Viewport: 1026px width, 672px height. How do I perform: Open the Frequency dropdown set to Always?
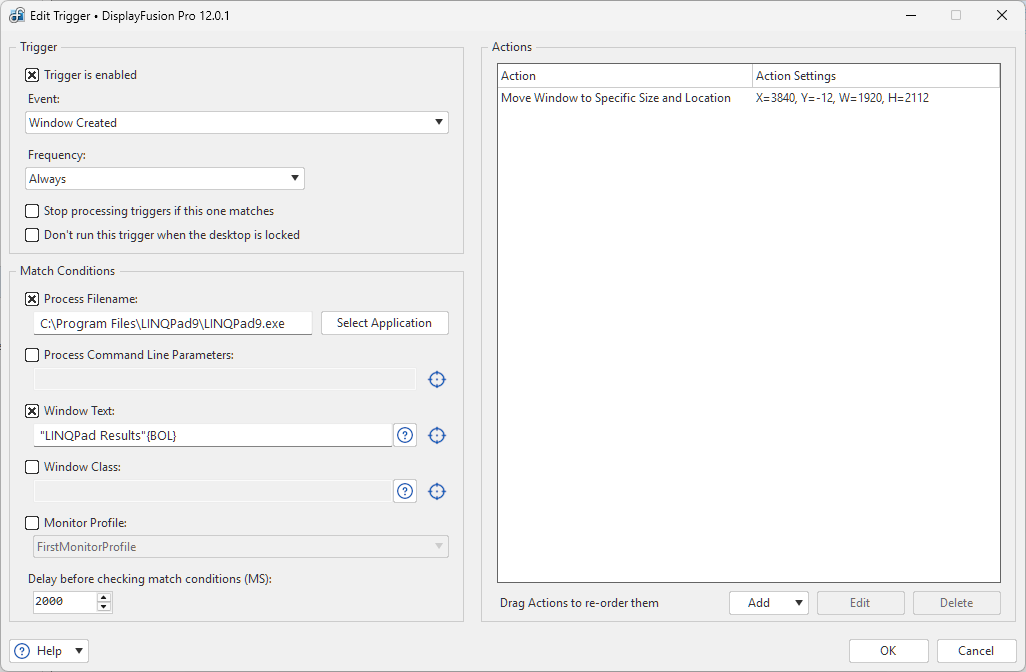pyautogui.click(x=165, y=179)
